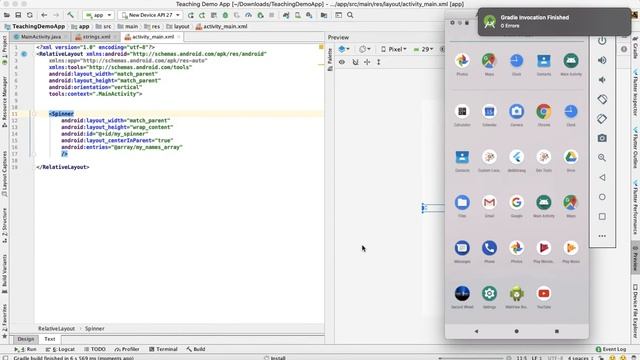Open Search Everywhere magnifier icon
This screenshot has height=360, width=640.
[350, 15]
